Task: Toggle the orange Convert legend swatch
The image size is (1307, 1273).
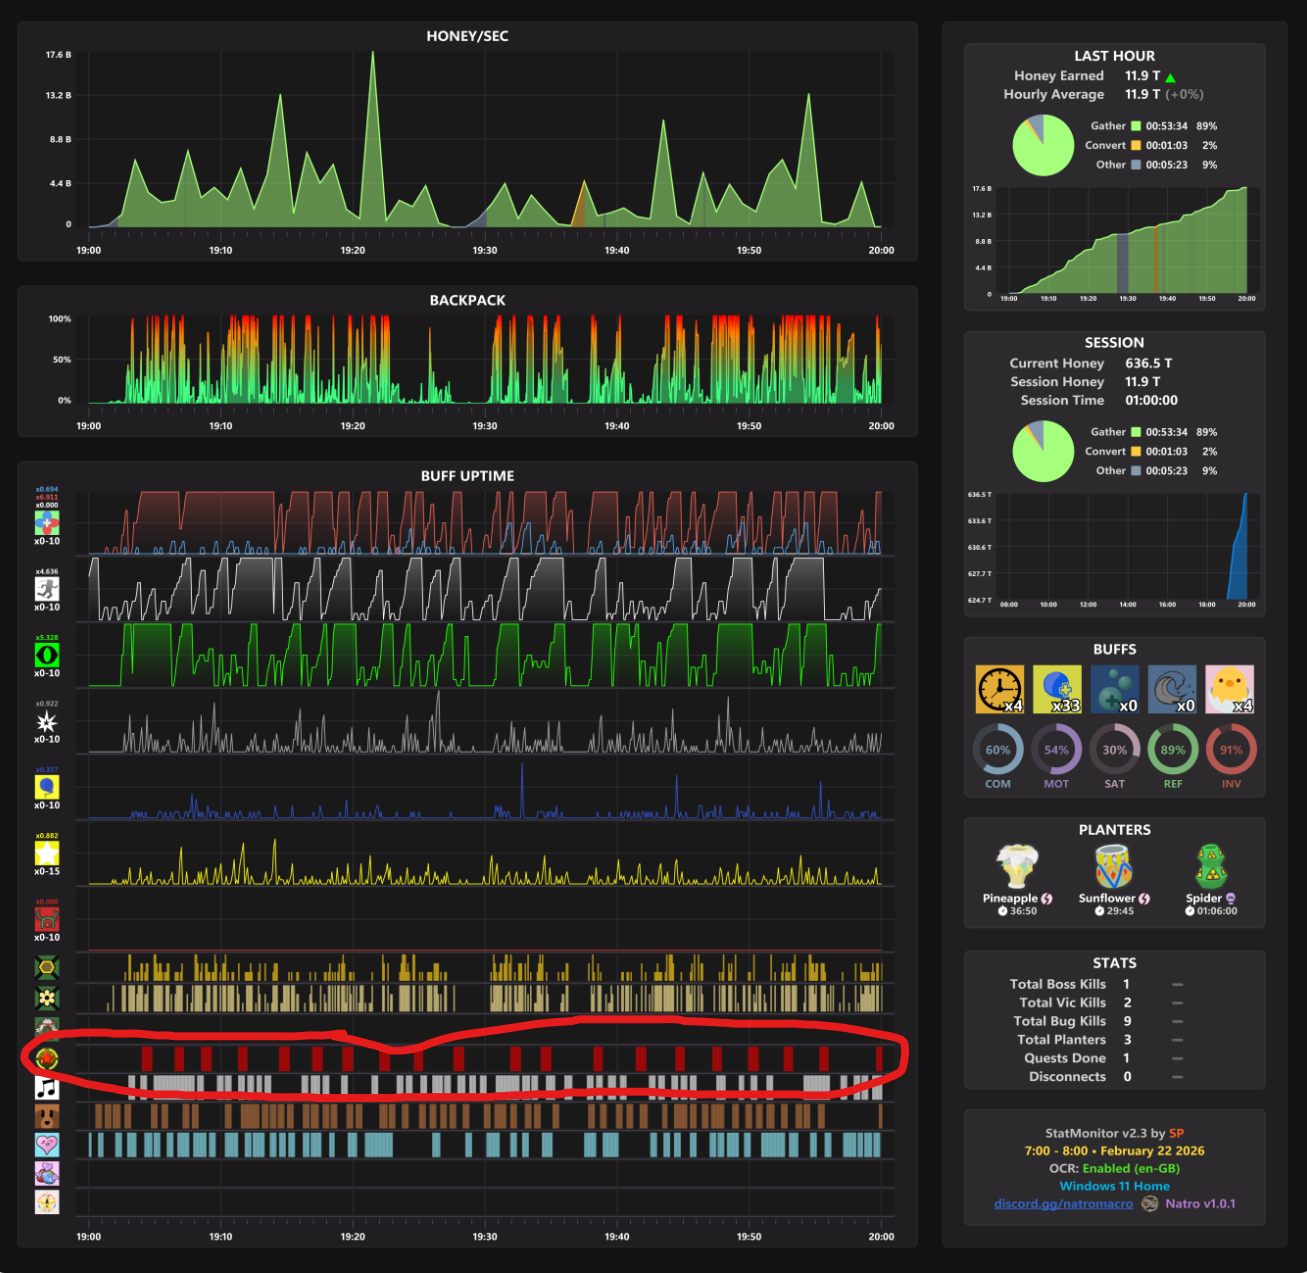Action: point(1134,145)
